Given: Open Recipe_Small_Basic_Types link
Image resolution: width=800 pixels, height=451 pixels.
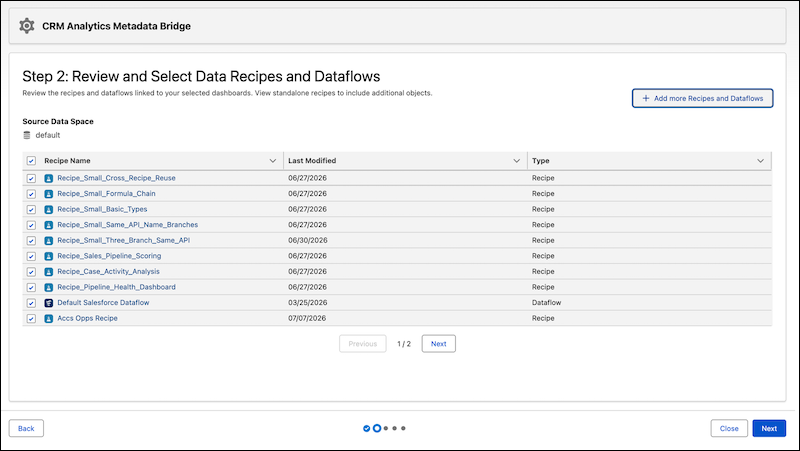Looking at the screenshot, I should tap(102, 209).
